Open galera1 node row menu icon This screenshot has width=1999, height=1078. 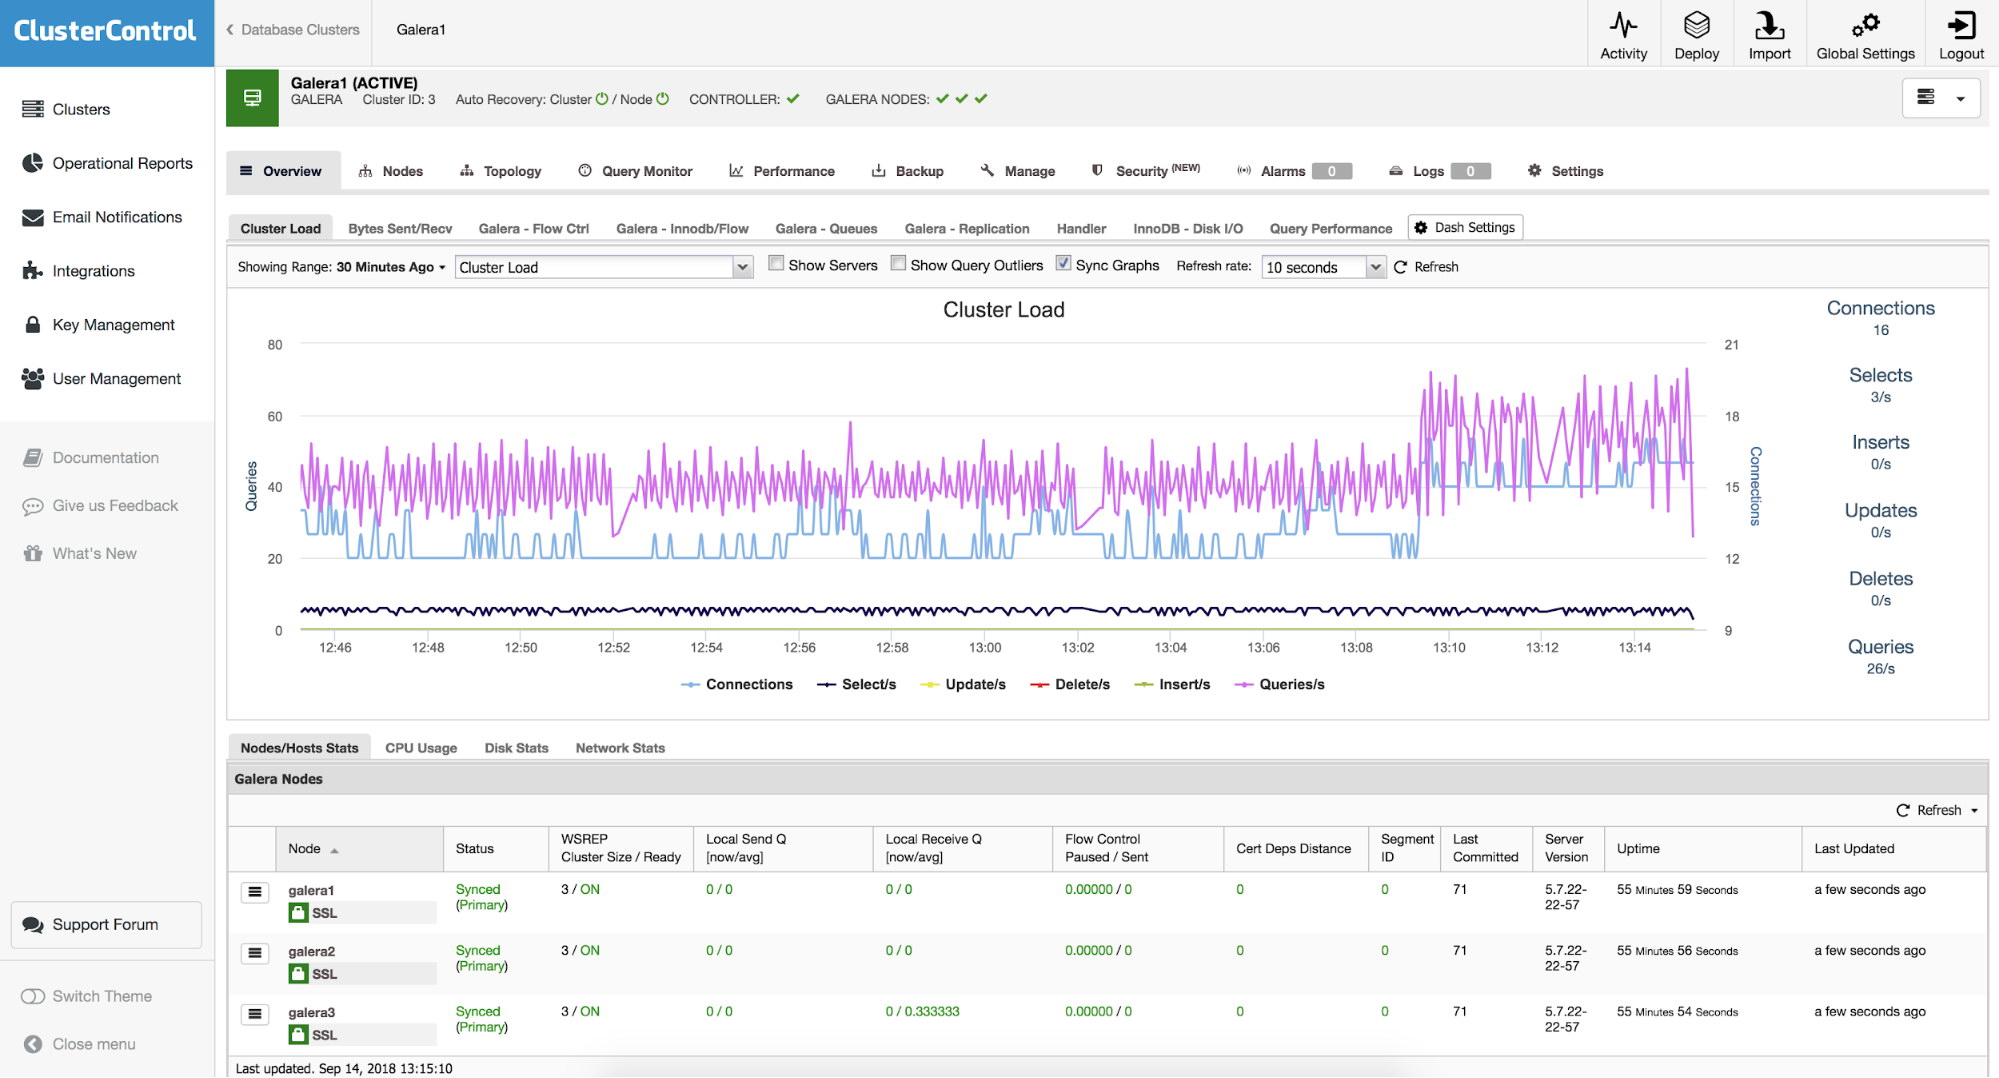[255, 892]
